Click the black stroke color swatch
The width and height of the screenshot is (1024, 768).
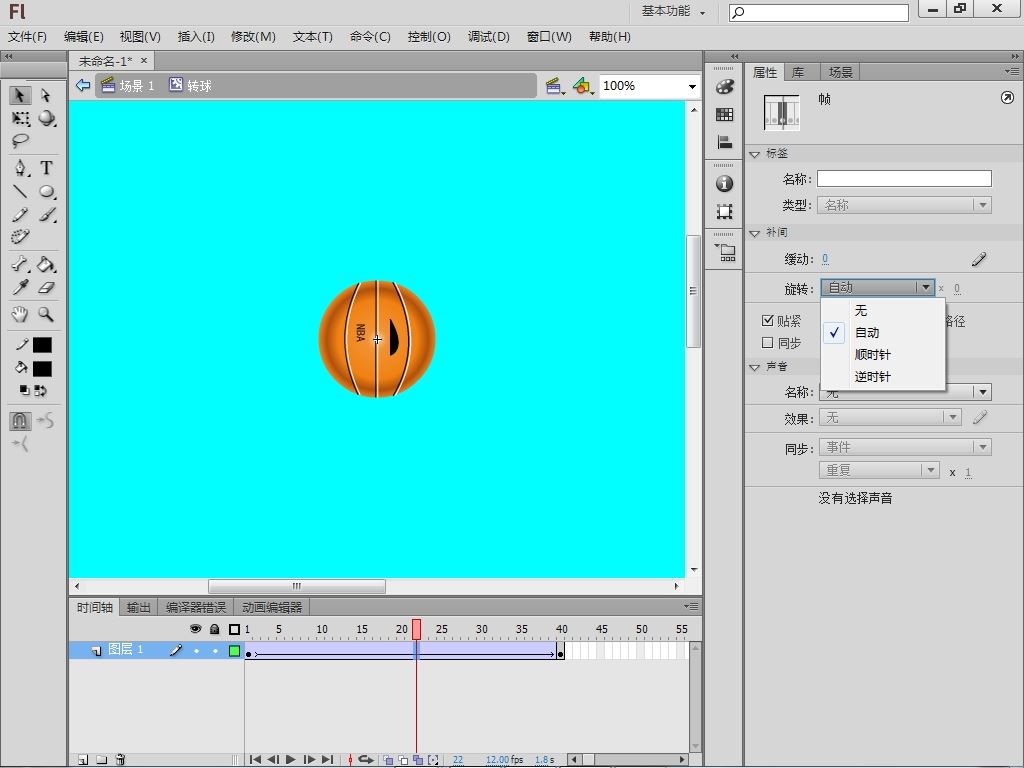click(42, 345)
